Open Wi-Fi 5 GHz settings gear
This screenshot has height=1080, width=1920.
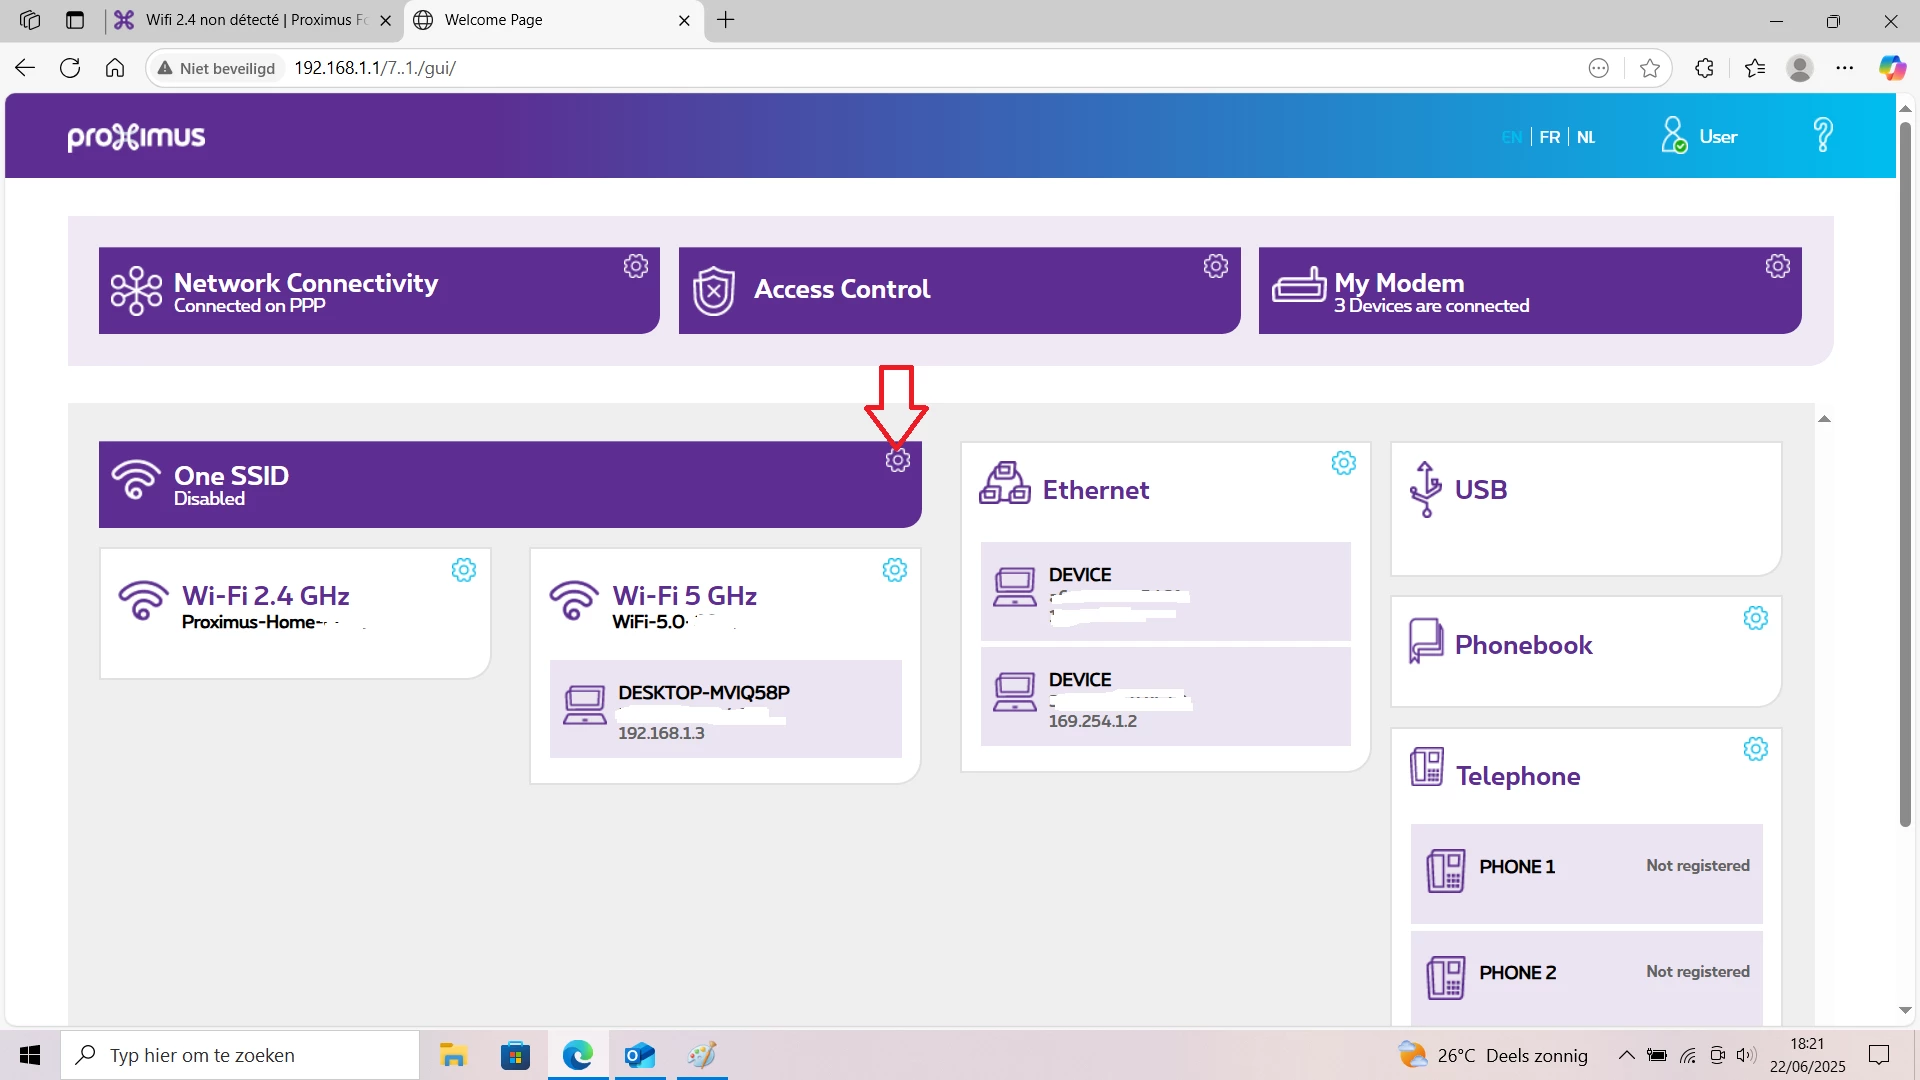click(x=895, y=570)
